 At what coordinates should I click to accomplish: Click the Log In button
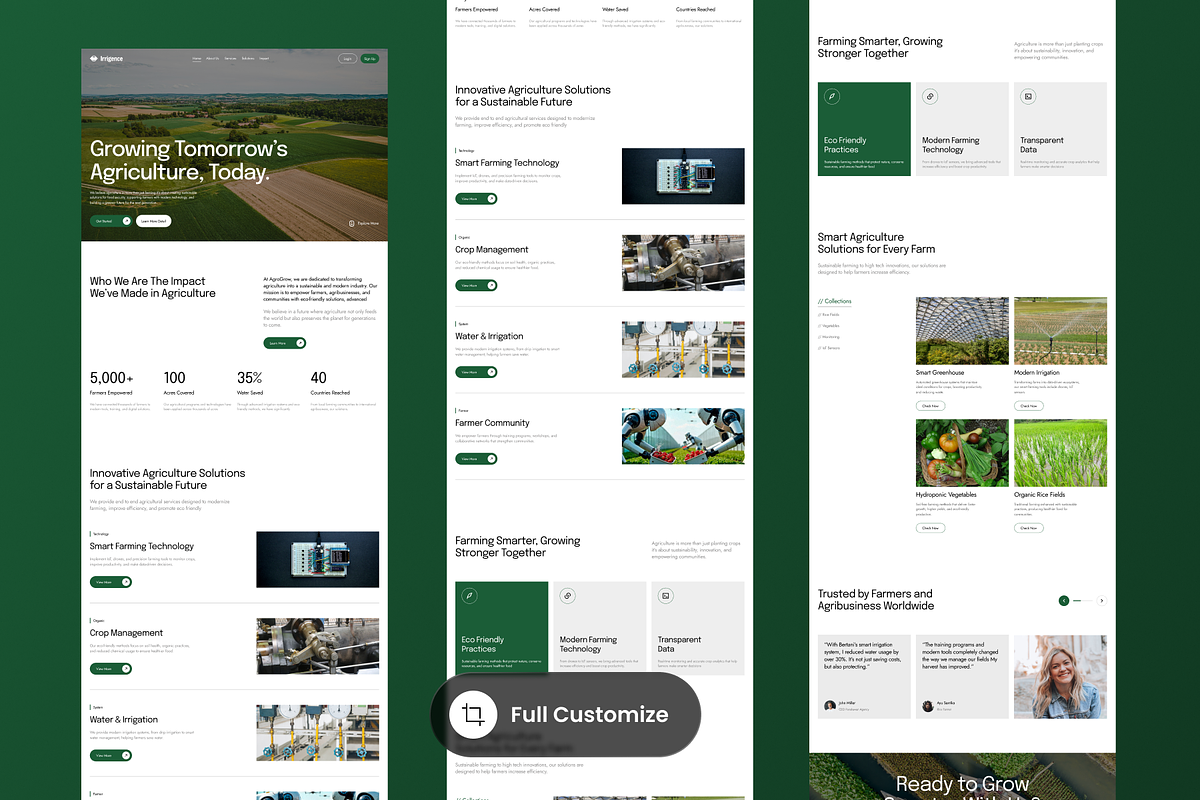coord(347,59)
